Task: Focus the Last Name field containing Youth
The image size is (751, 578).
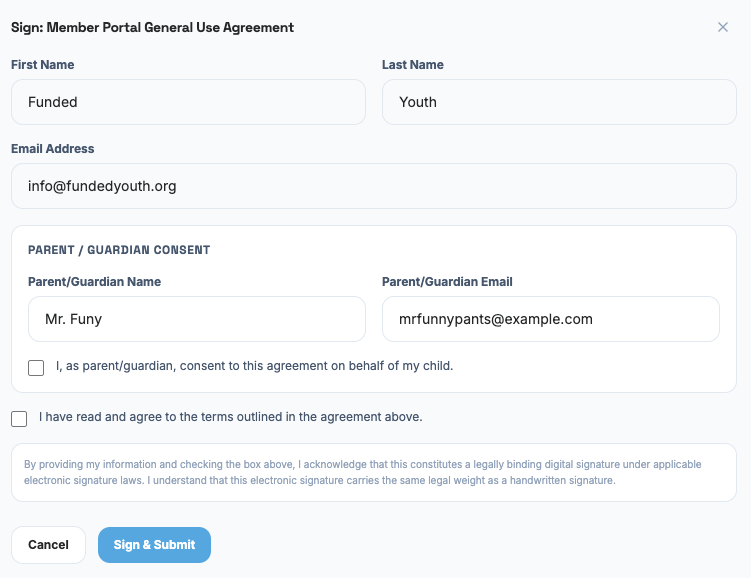Action: 559,102
